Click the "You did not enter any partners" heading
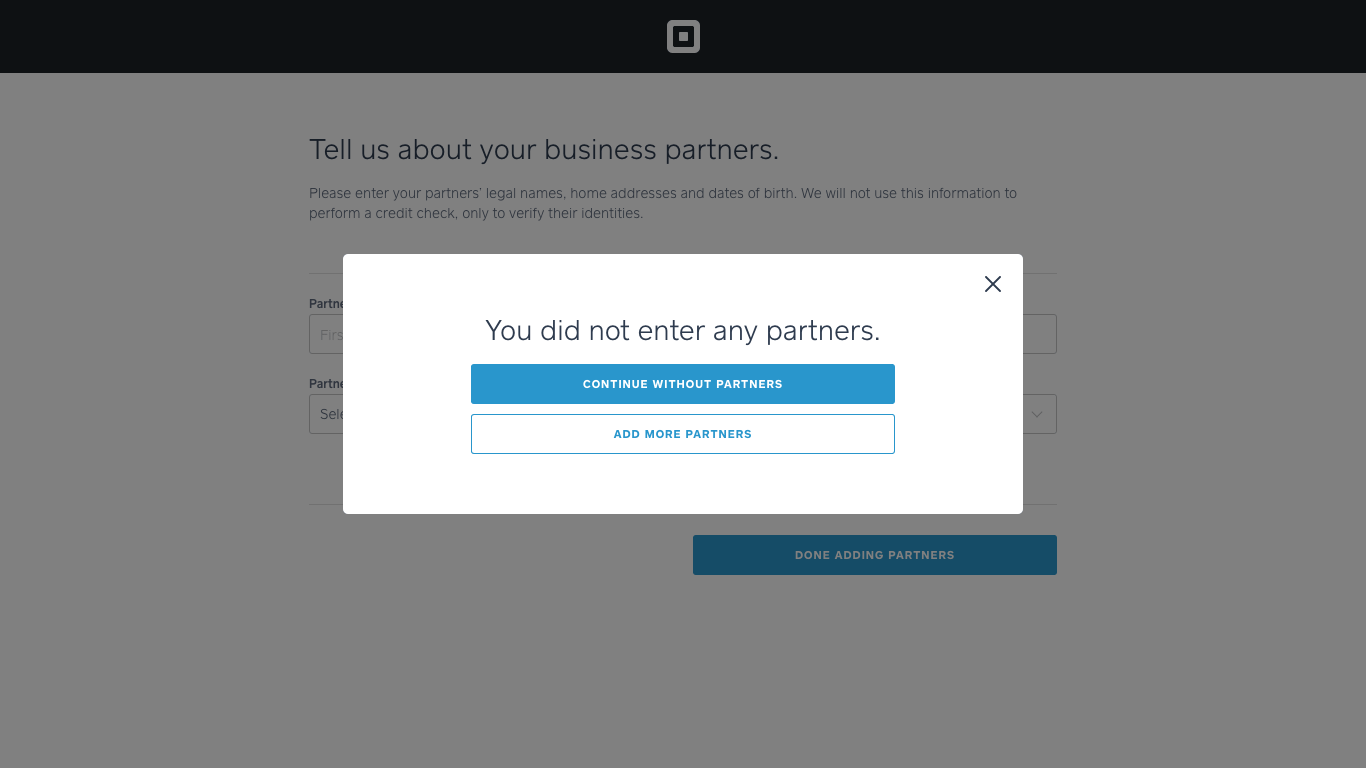Image resolution: width=1366 pixels, height=768 pixels. (682, 331)
